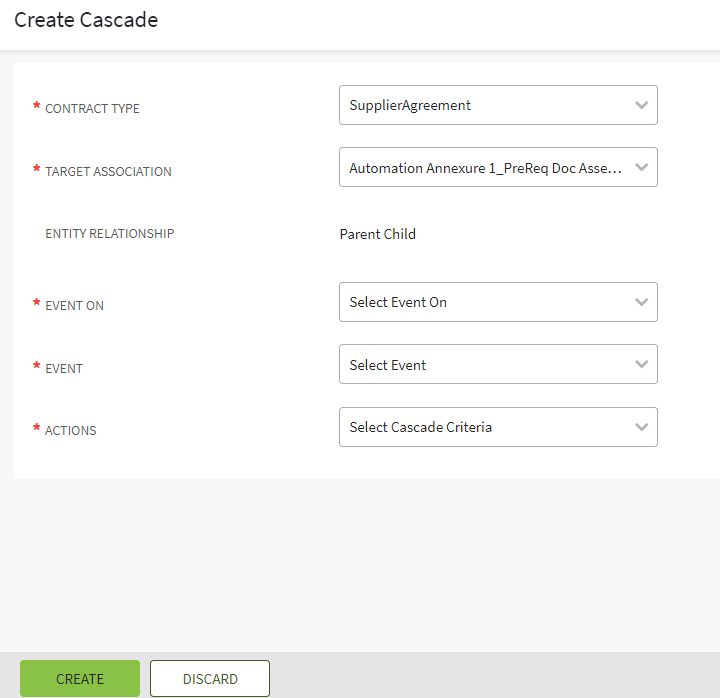Open the Contract Type dropdown arrow
Screen dimensions: 720x698
point(641,105)
